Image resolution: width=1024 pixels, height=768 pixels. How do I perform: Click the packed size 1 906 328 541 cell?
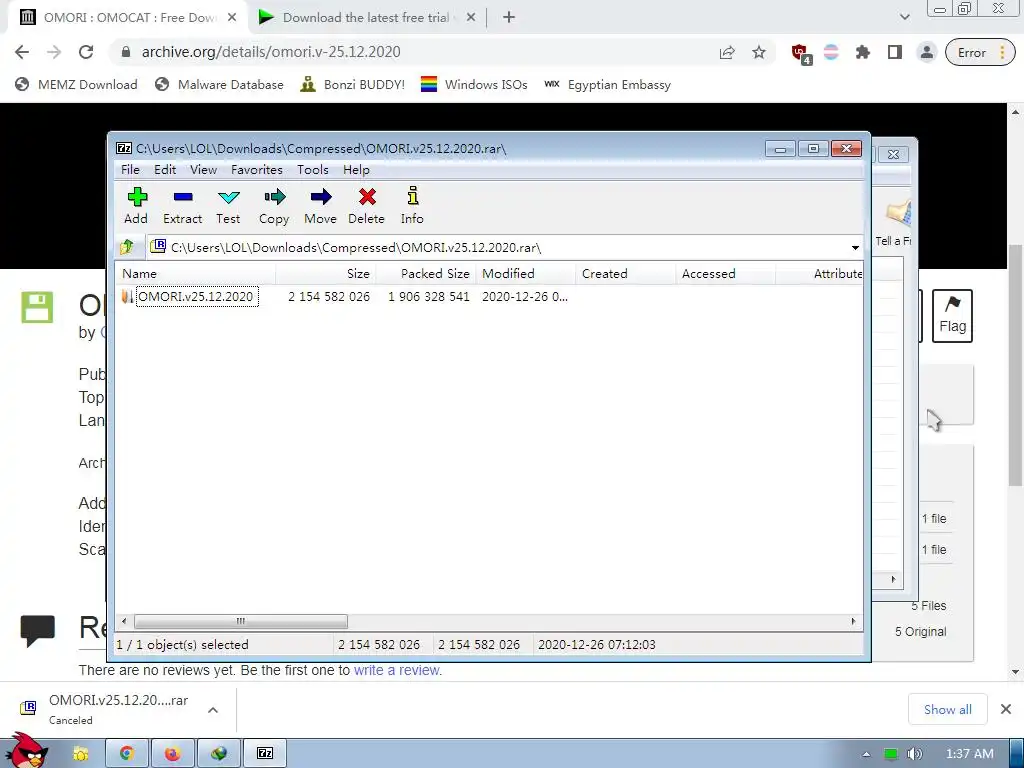tap(428, 296)
